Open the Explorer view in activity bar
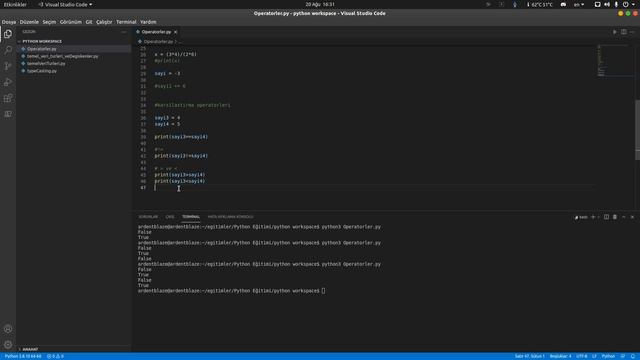The height and width of the screenshot is (360, 640). pyautogui.click(x=8, y=34)
